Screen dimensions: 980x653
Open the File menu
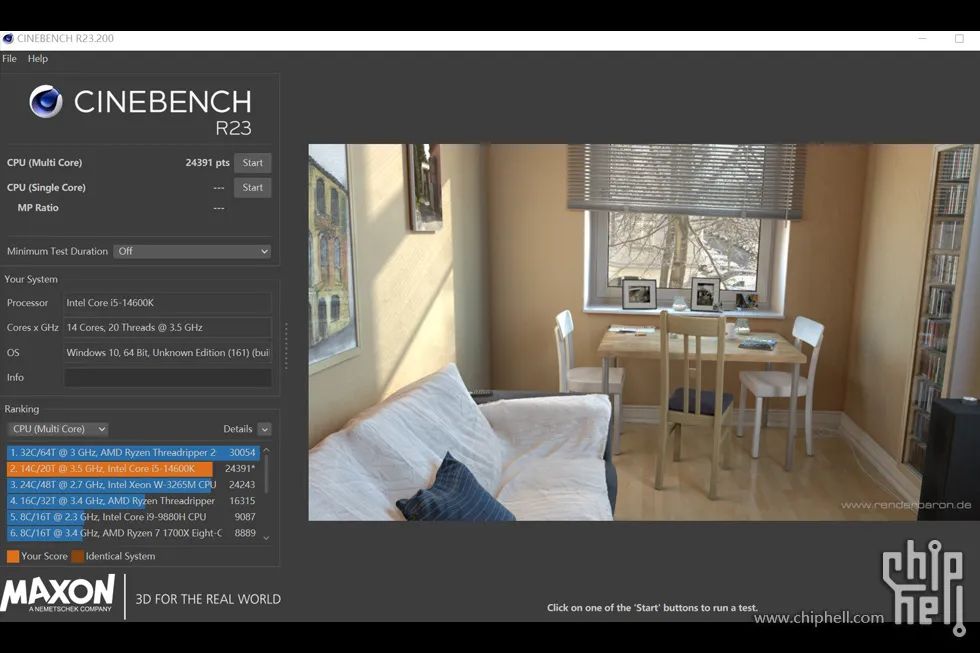(x=9, y=59)
